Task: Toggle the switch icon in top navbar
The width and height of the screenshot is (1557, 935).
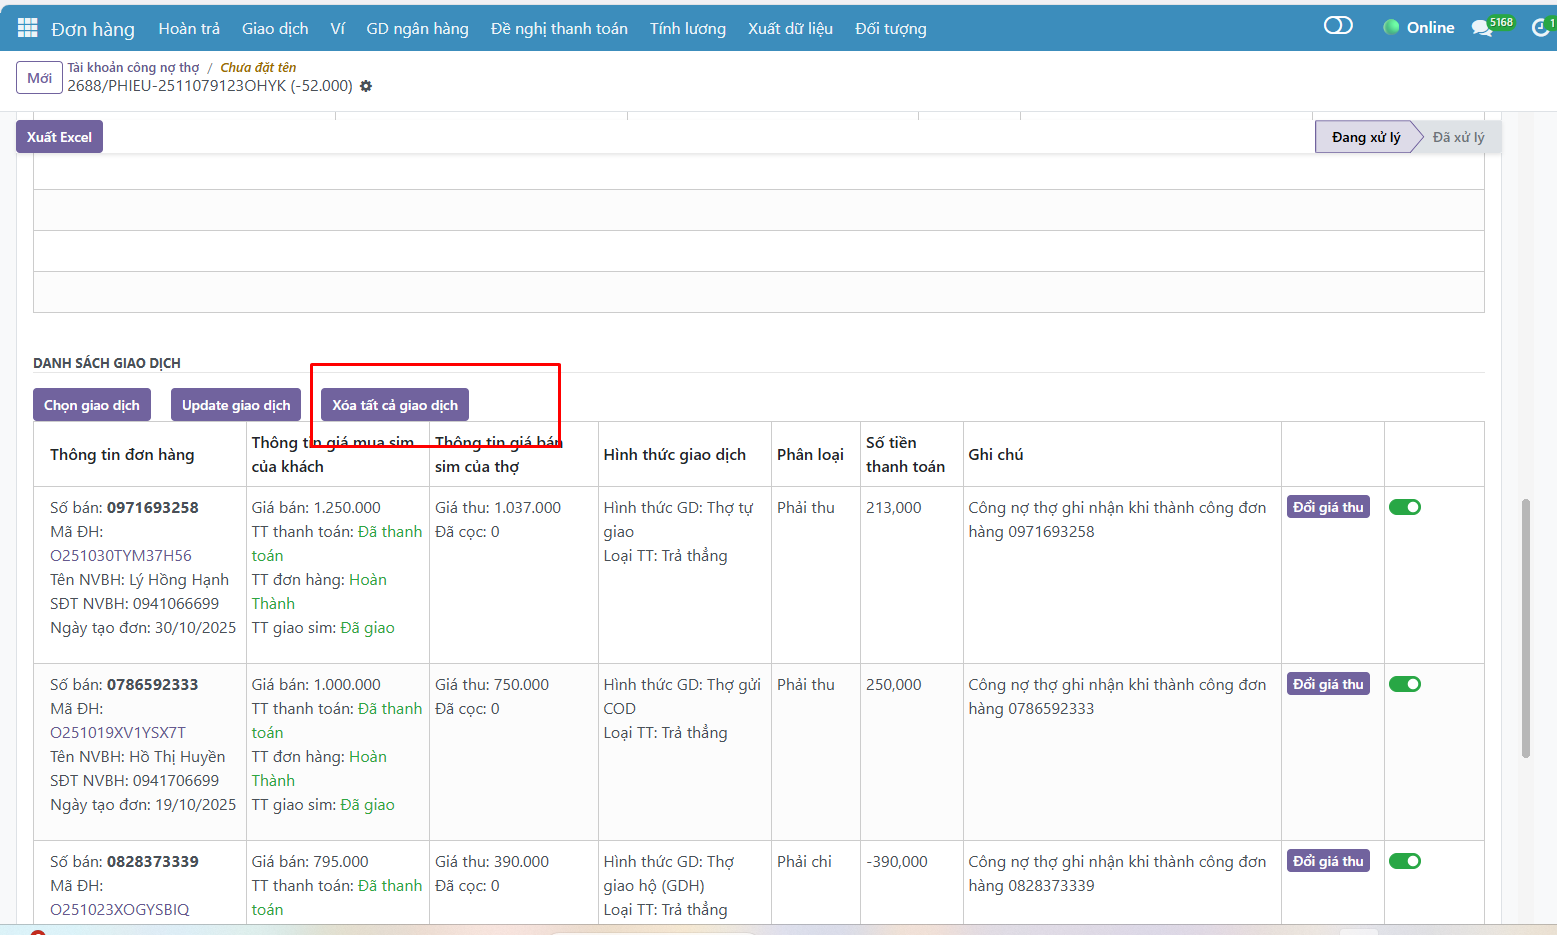Action: (1337, 26)
